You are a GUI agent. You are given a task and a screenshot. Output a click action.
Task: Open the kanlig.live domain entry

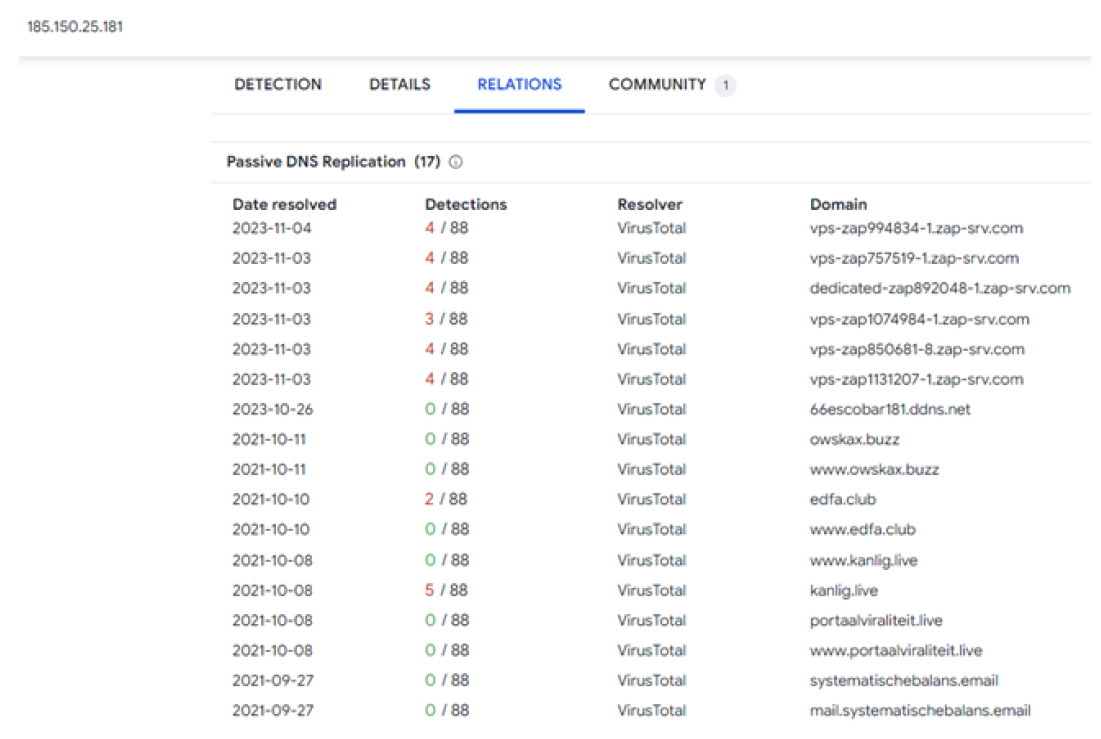click(x=844, y=590)
